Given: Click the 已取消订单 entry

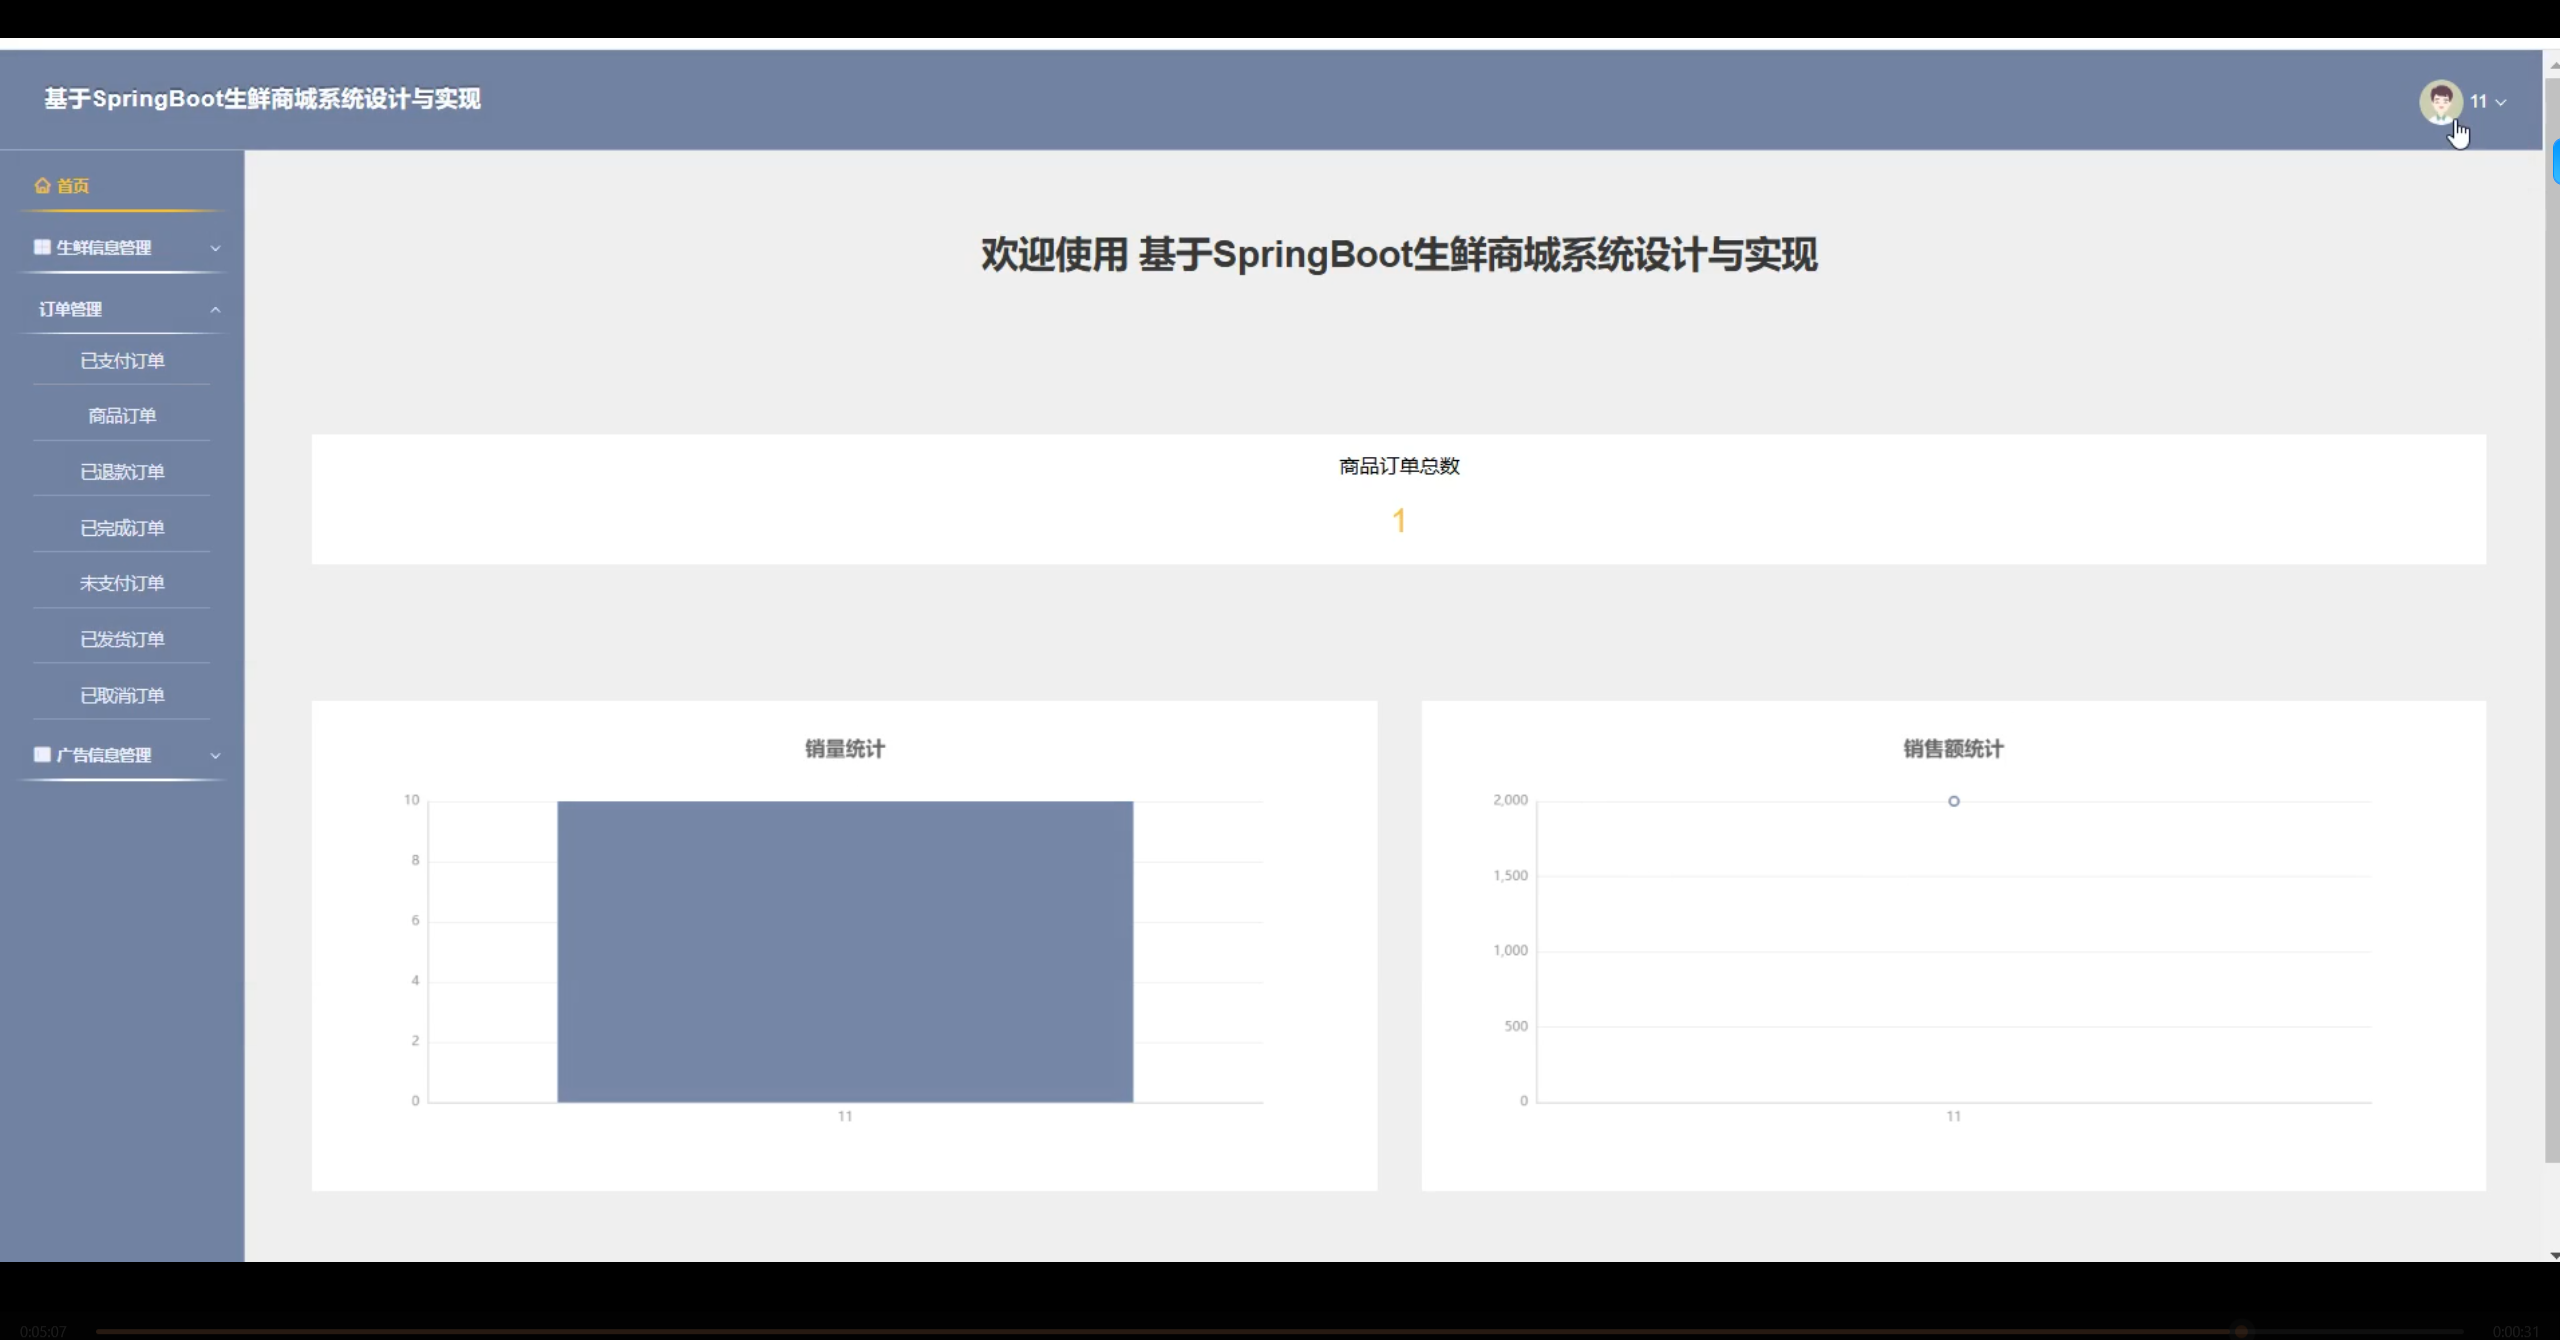Looking at the screenshot, I should tap(122, 694).
